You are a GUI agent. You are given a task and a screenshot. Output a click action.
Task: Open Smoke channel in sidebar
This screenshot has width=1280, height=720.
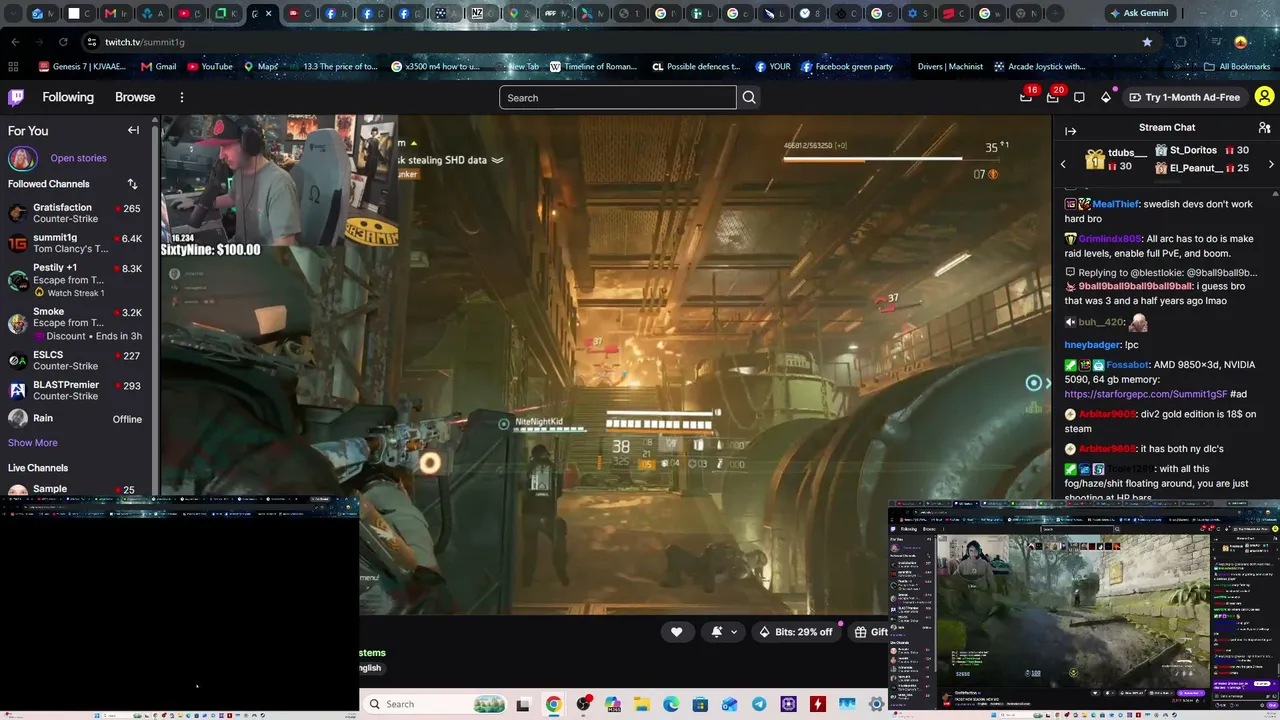click(77, 323)
